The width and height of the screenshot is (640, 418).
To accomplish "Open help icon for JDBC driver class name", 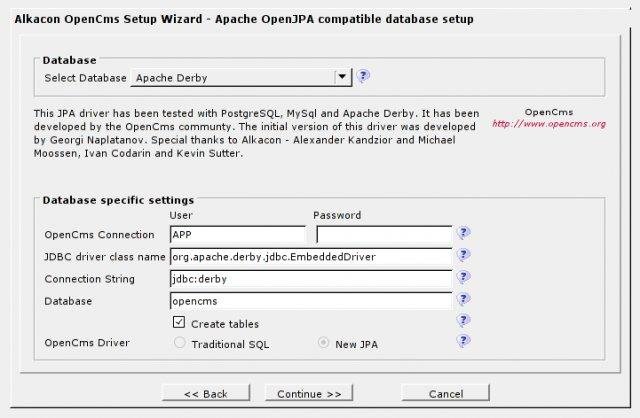I will click(x=463, y=255).
